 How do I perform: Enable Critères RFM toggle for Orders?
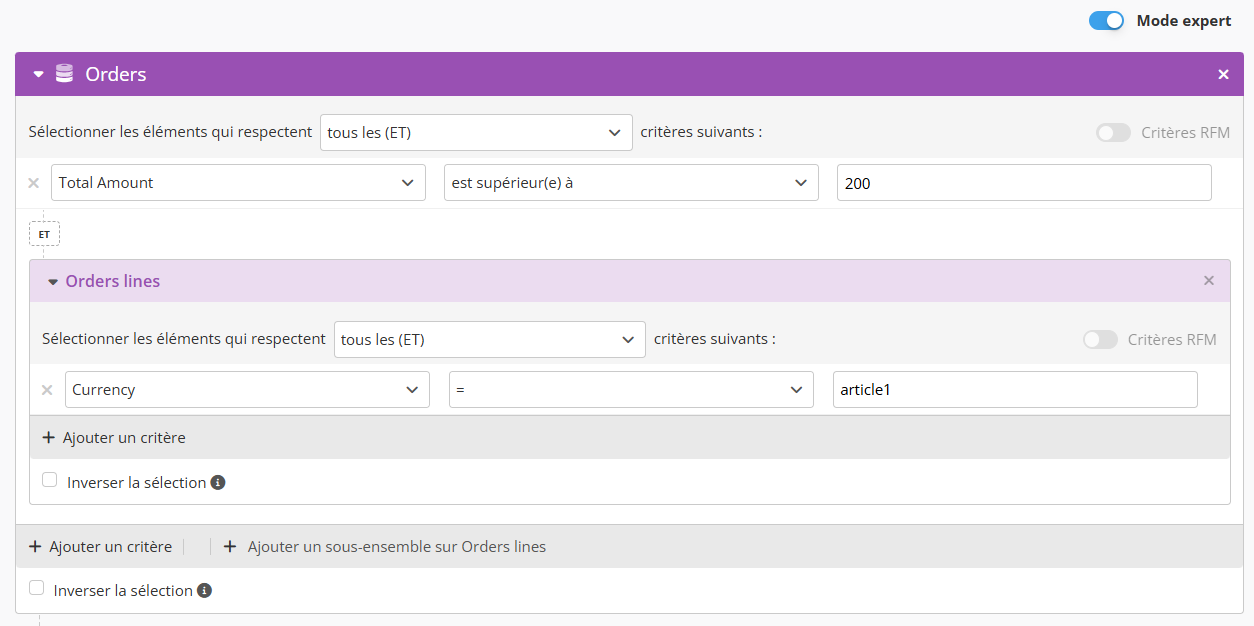pos(1113,133)
